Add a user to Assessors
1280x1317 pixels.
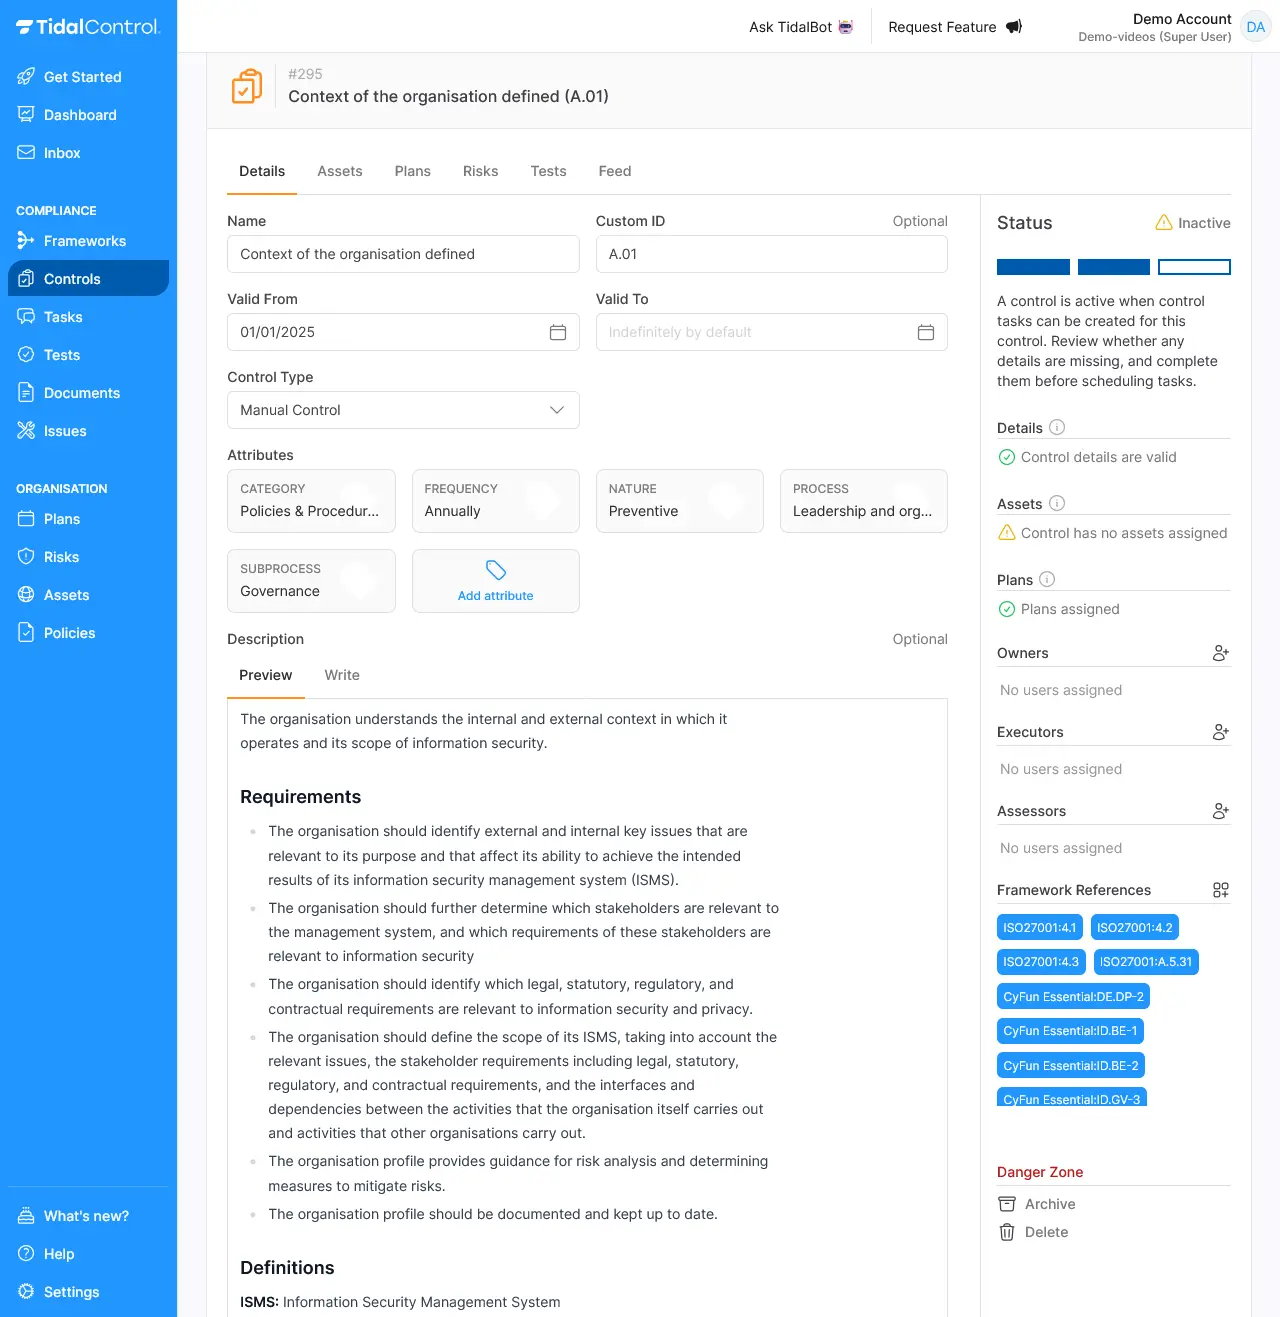coord(1220,811)
